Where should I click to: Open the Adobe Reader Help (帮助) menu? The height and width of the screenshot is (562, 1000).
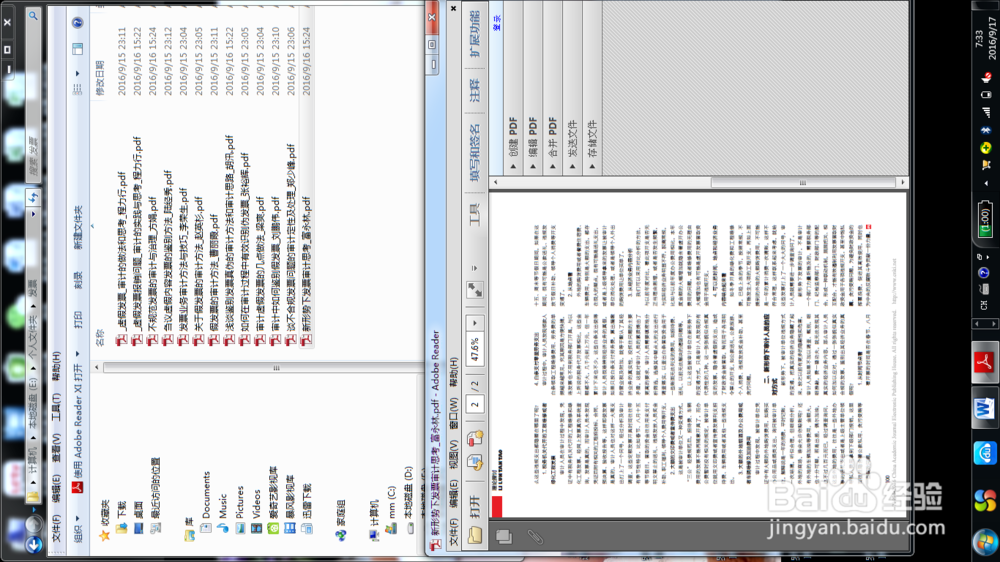453,372
